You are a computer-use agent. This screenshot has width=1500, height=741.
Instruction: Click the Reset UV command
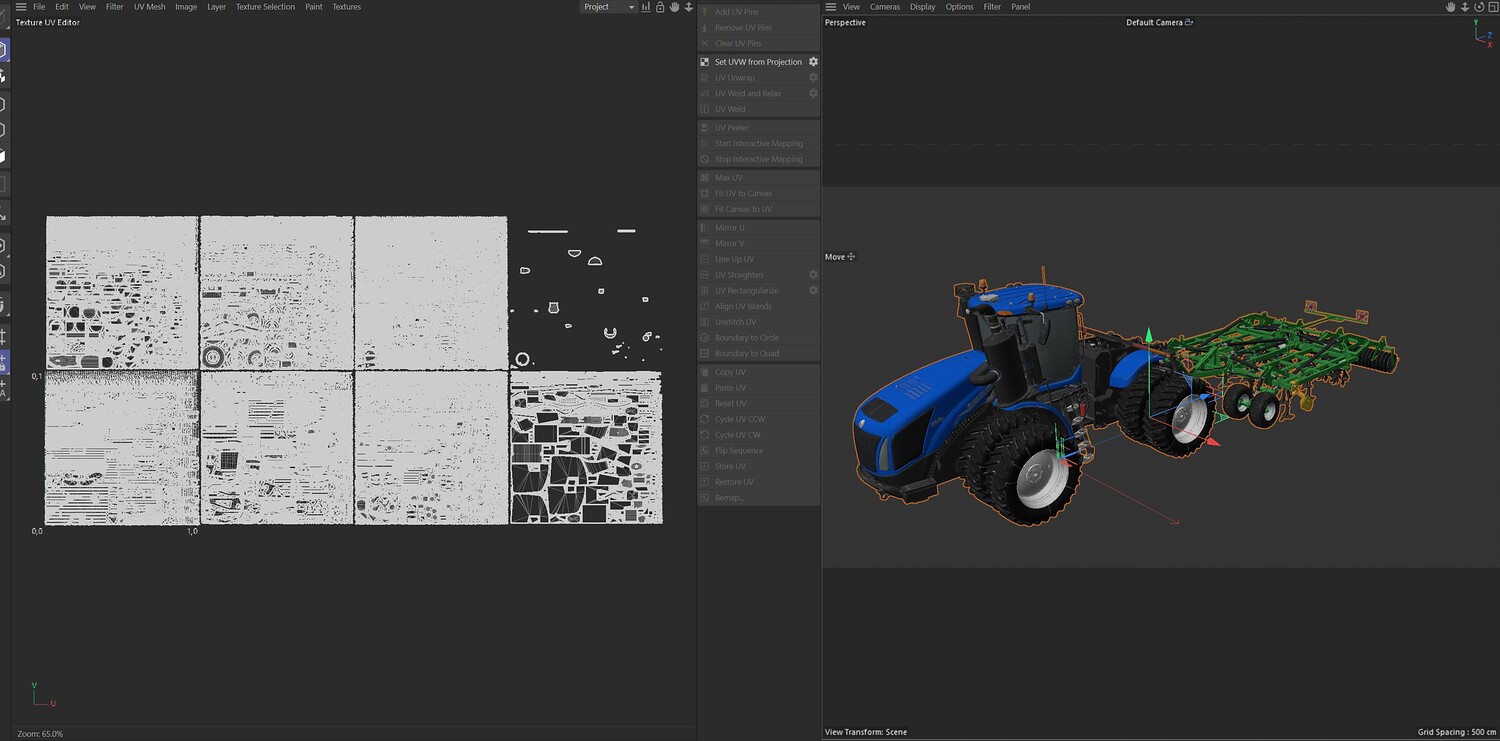coord(758,404)
